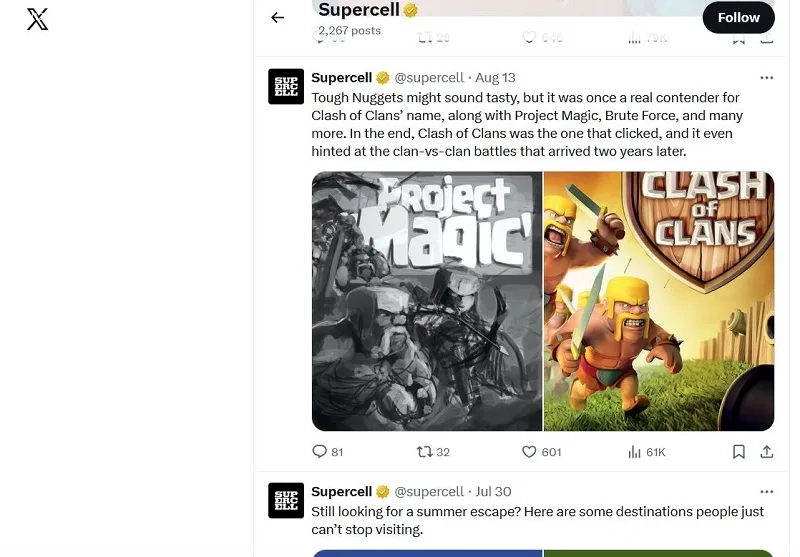Open the X home logo
Viewport: 800px width, 557px height.
tap(37, 19)
